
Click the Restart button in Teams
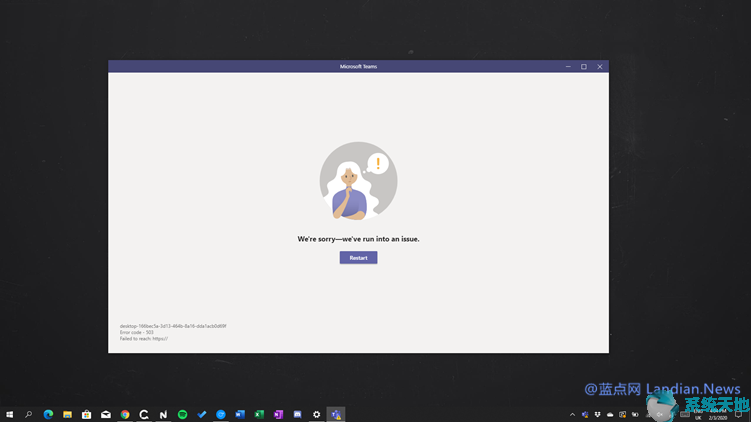358,258
